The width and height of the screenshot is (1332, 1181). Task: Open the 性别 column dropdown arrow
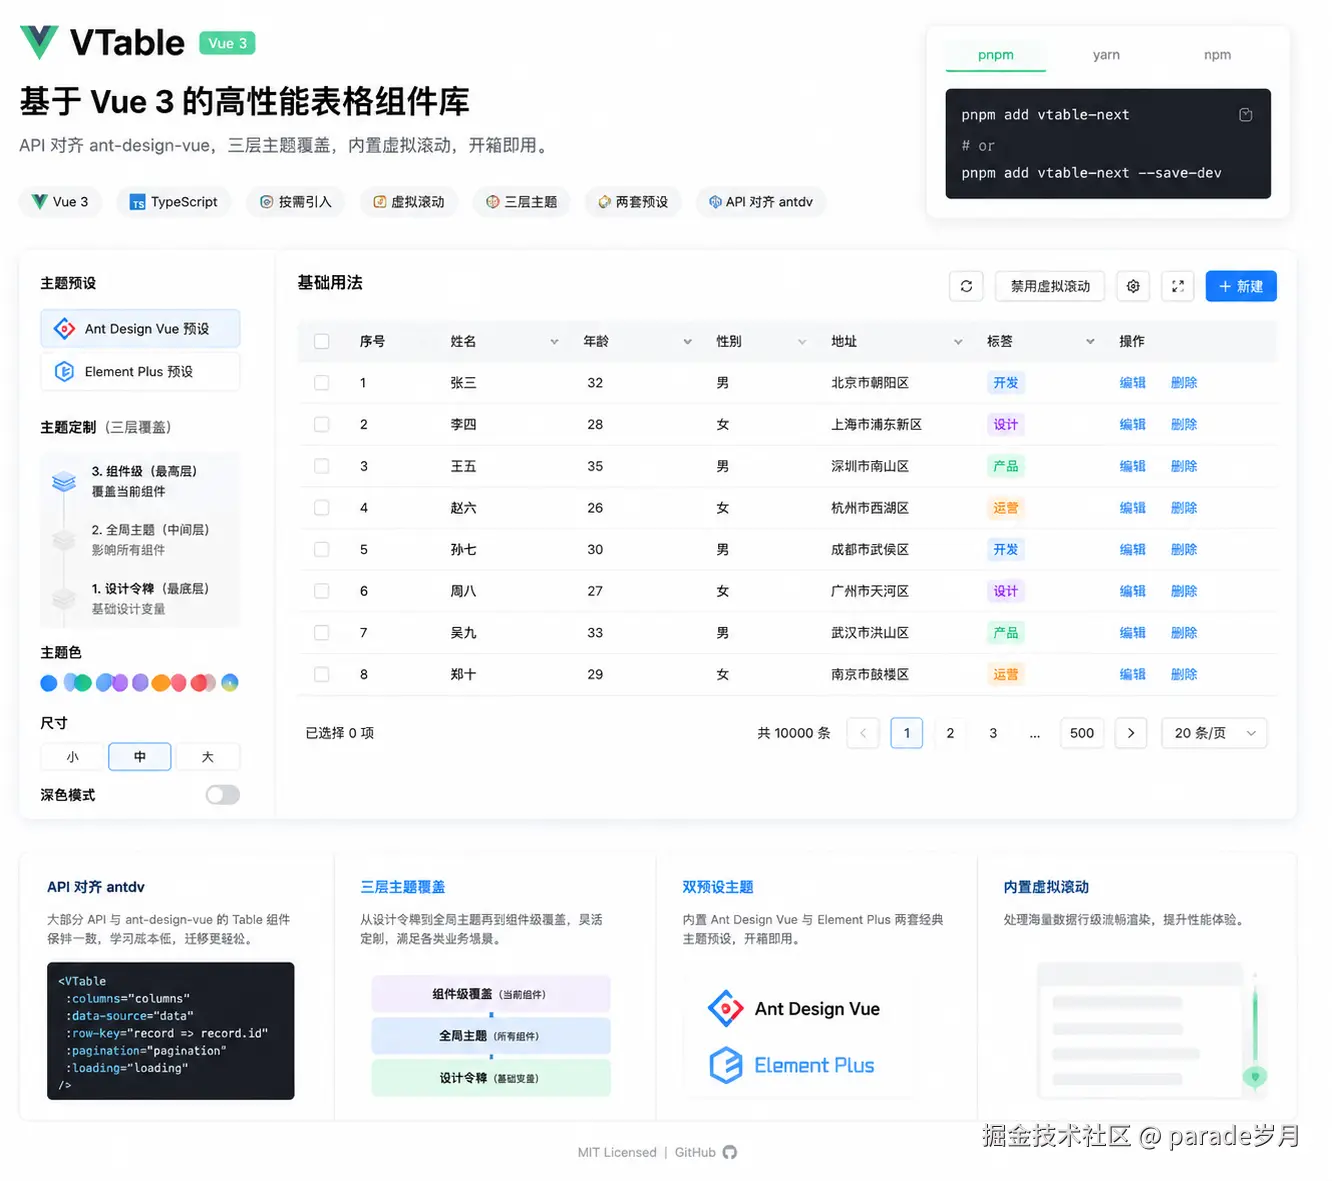coord(801,342)
